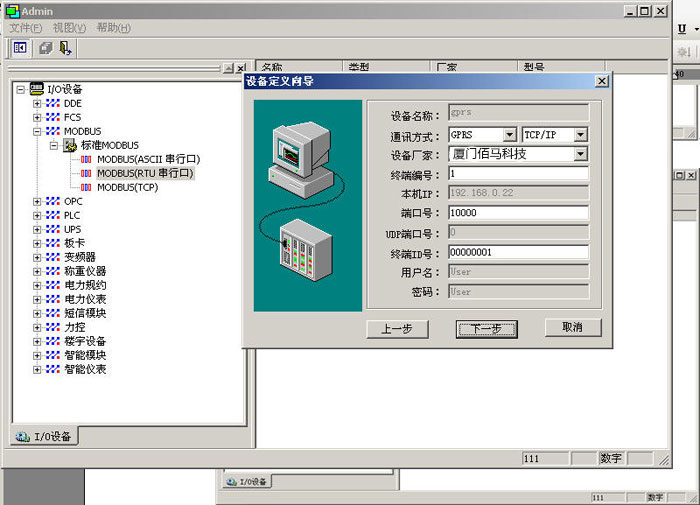This screenshot has width=700, height=505.
Task: Open the TCP/IP protocol dropdown
Action: [580, 134]
